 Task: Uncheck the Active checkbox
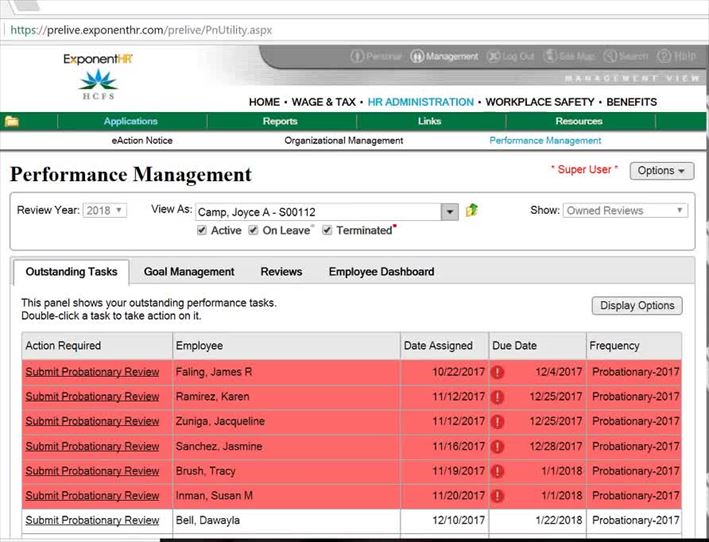(x=203, y=230)
